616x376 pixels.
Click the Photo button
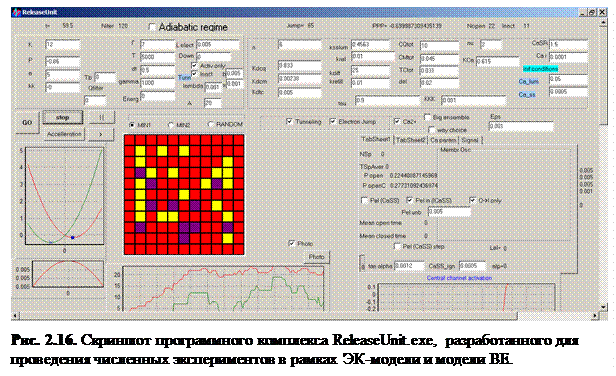pos(317,257)
